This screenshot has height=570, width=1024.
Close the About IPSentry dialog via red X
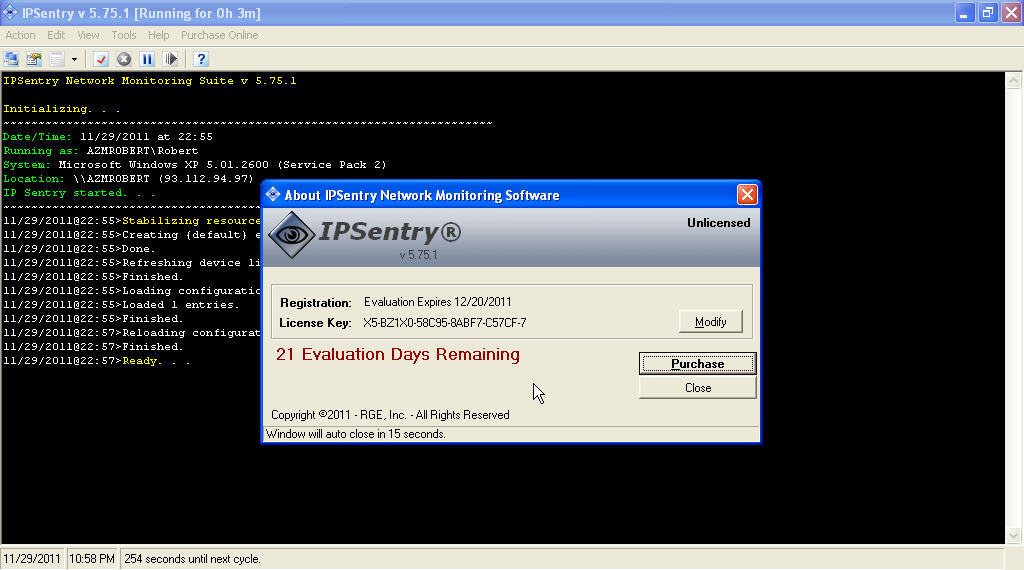[747, 195]
